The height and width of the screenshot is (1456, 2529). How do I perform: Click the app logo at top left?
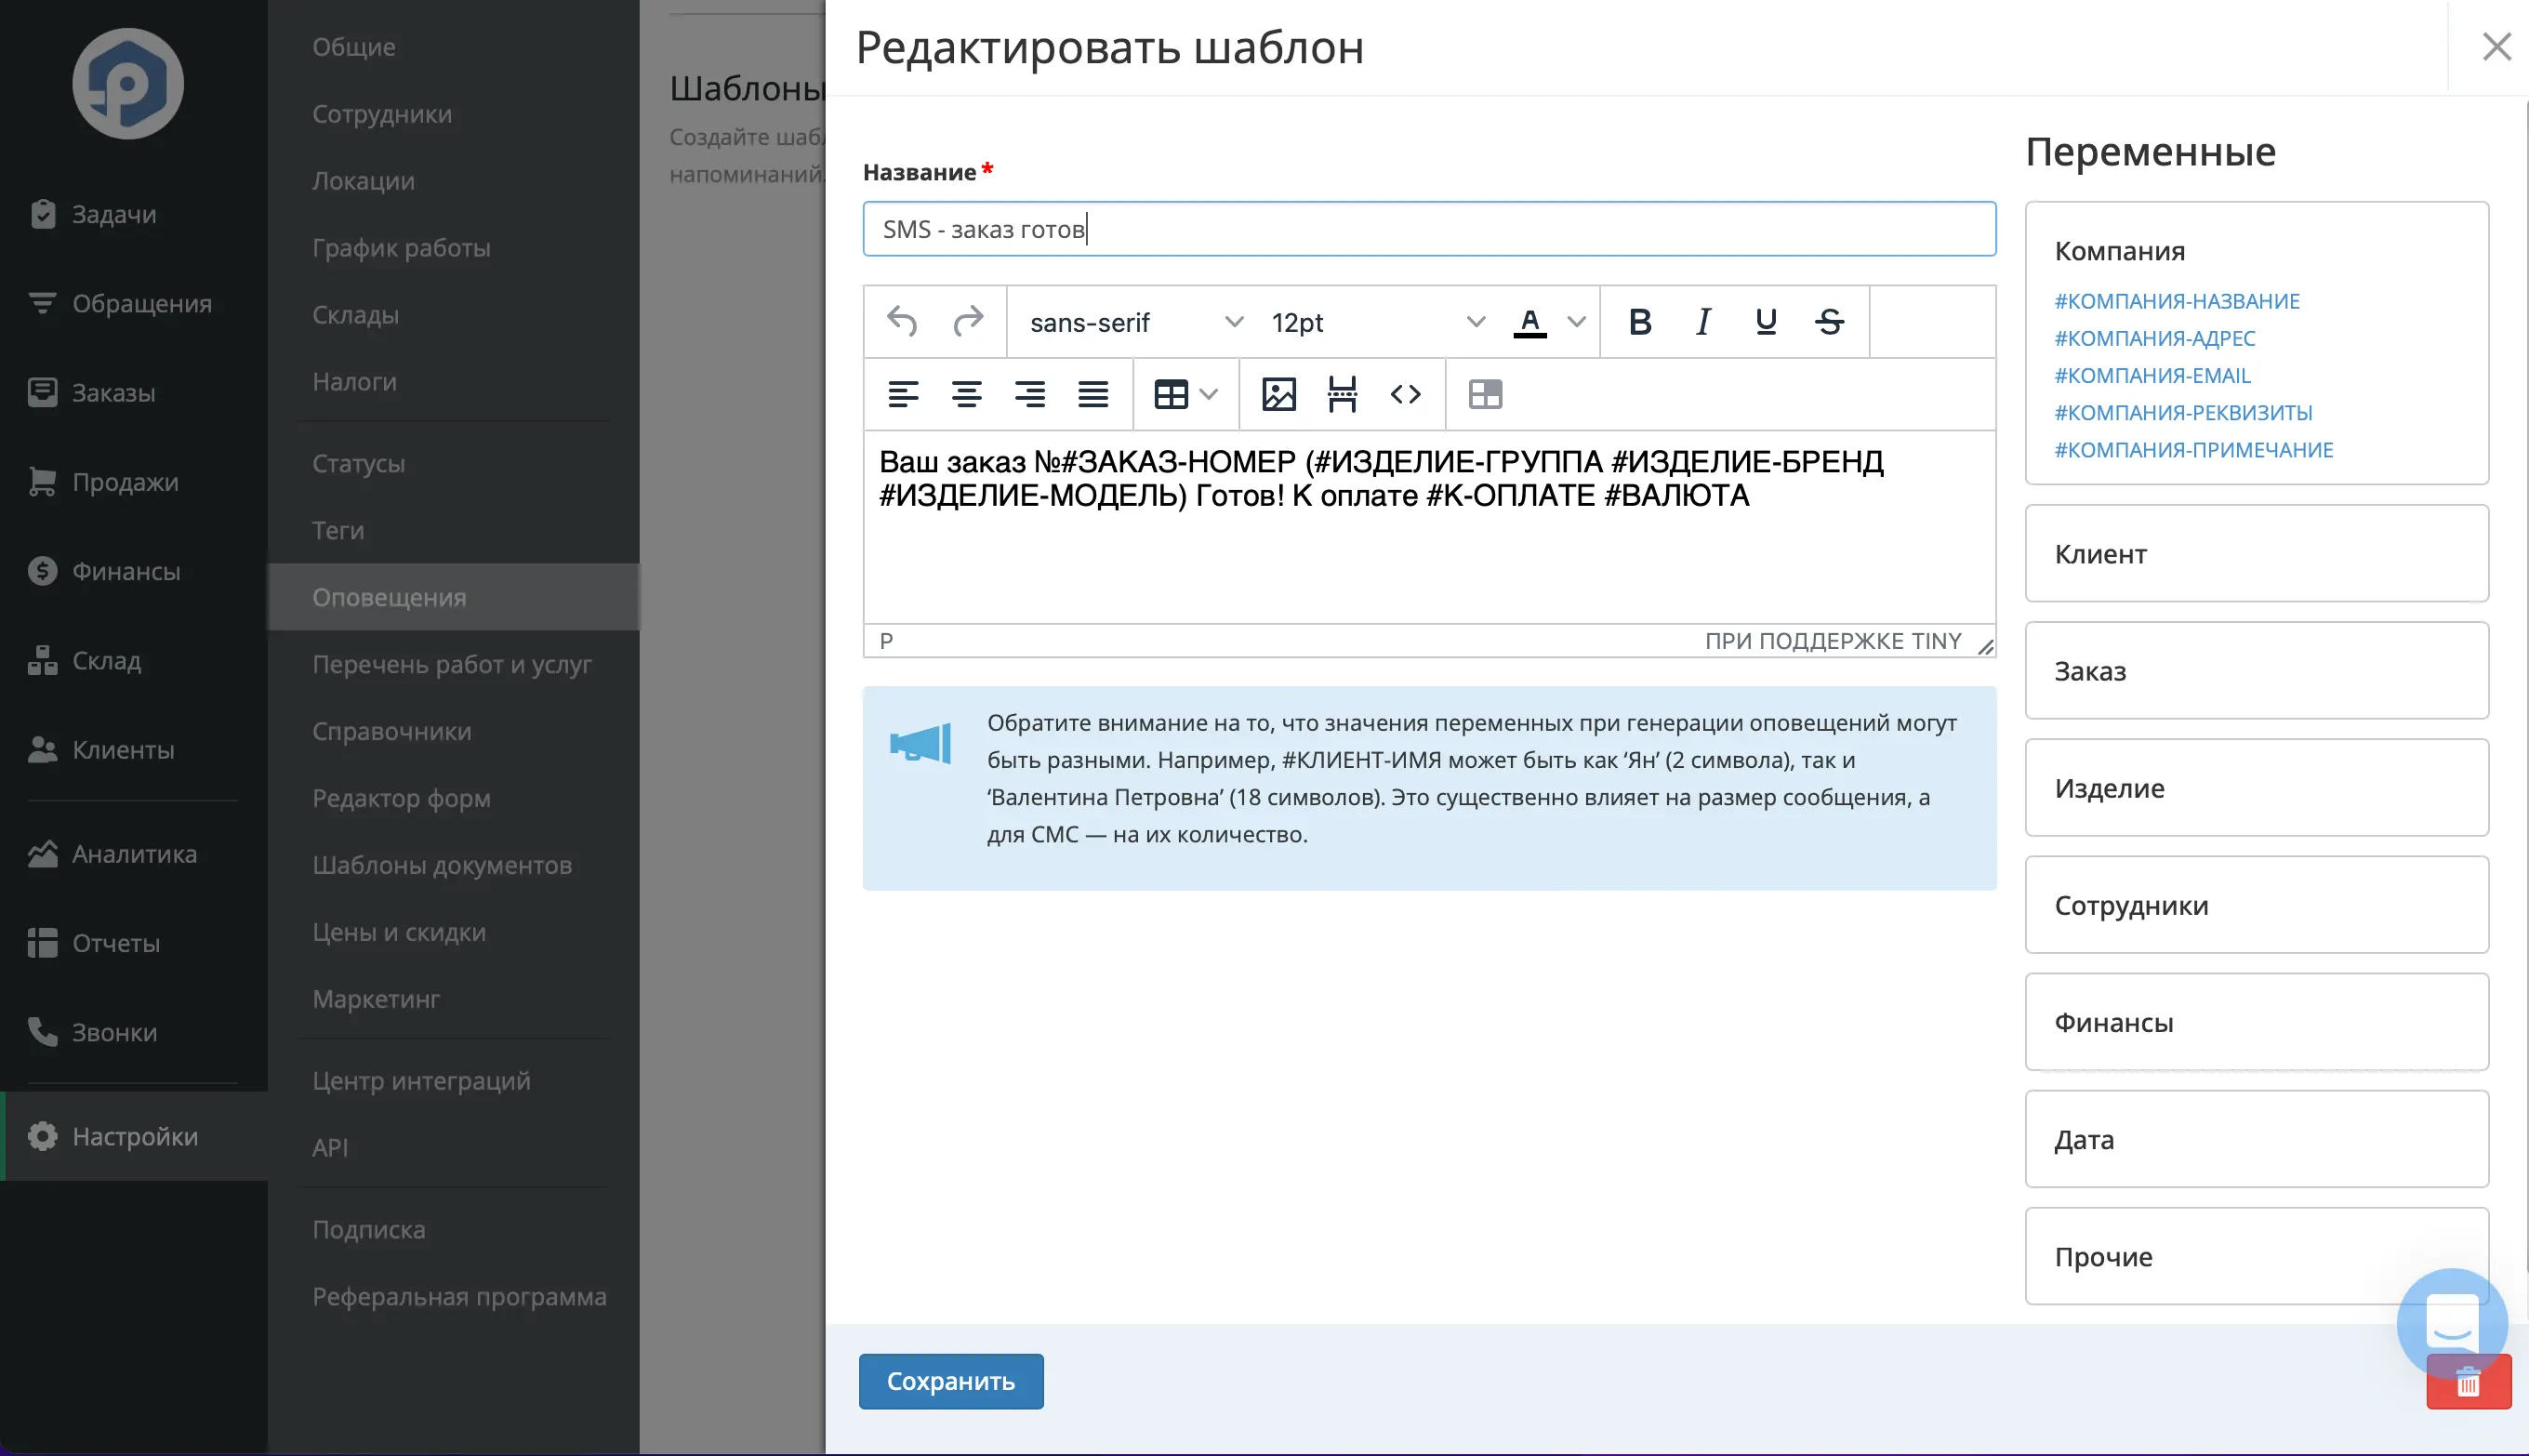point(128,83)
